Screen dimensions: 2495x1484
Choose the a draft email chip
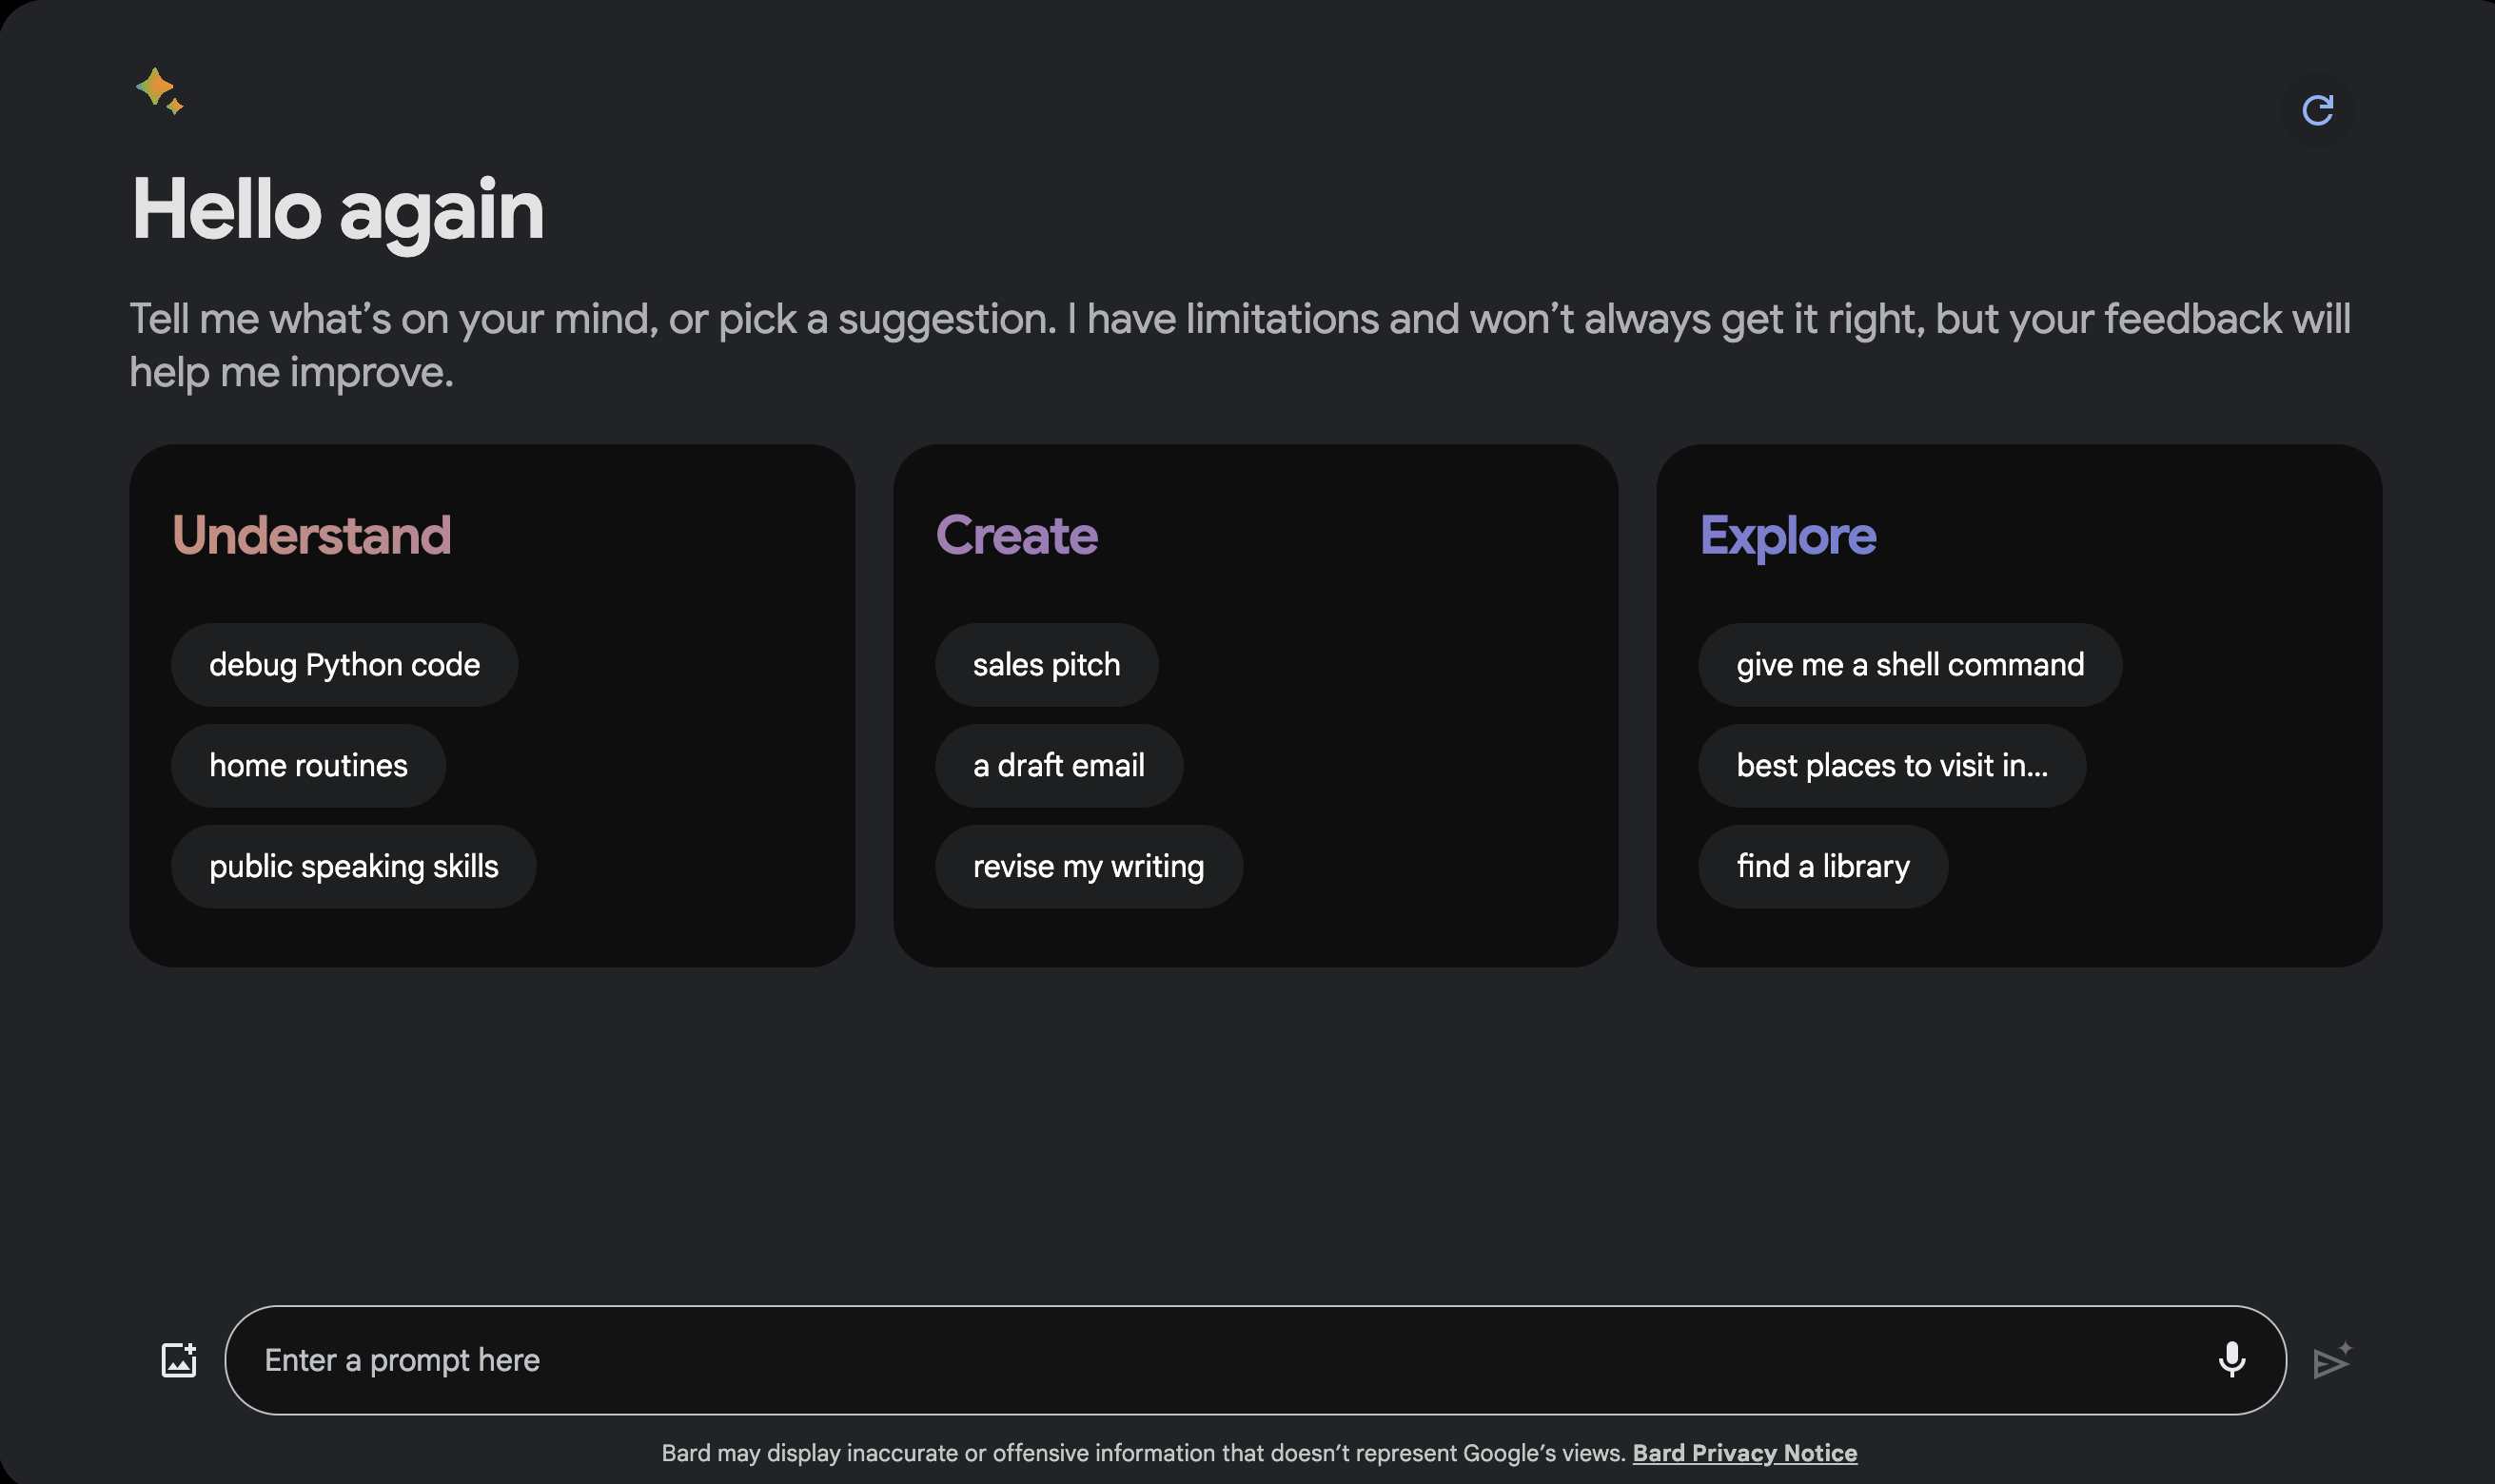click(1058, 766)
